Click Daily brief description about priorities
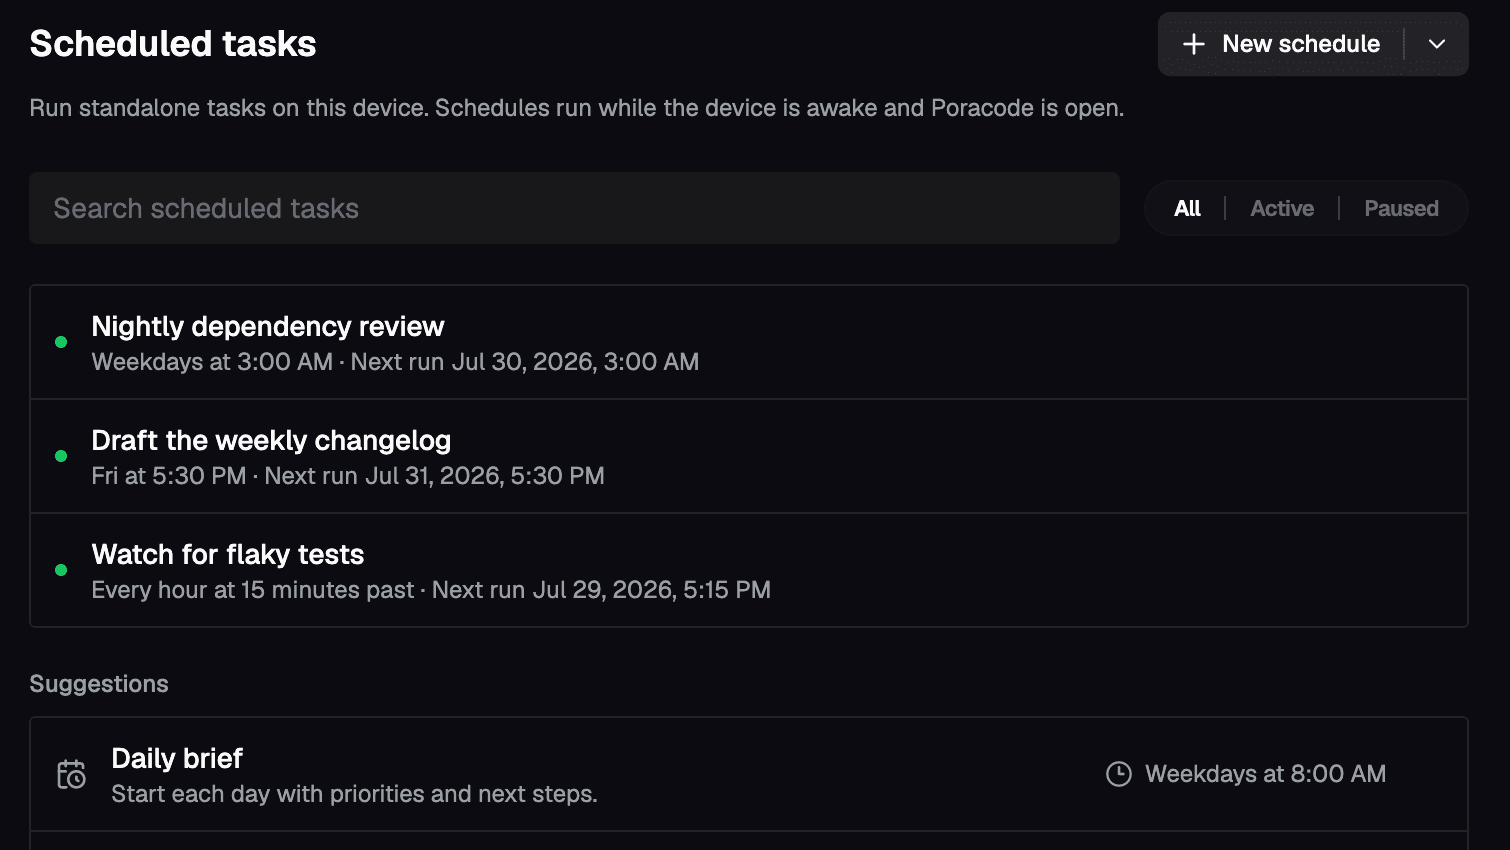The height and width of the screenshot is (850, 1510). tap(354, 794)
